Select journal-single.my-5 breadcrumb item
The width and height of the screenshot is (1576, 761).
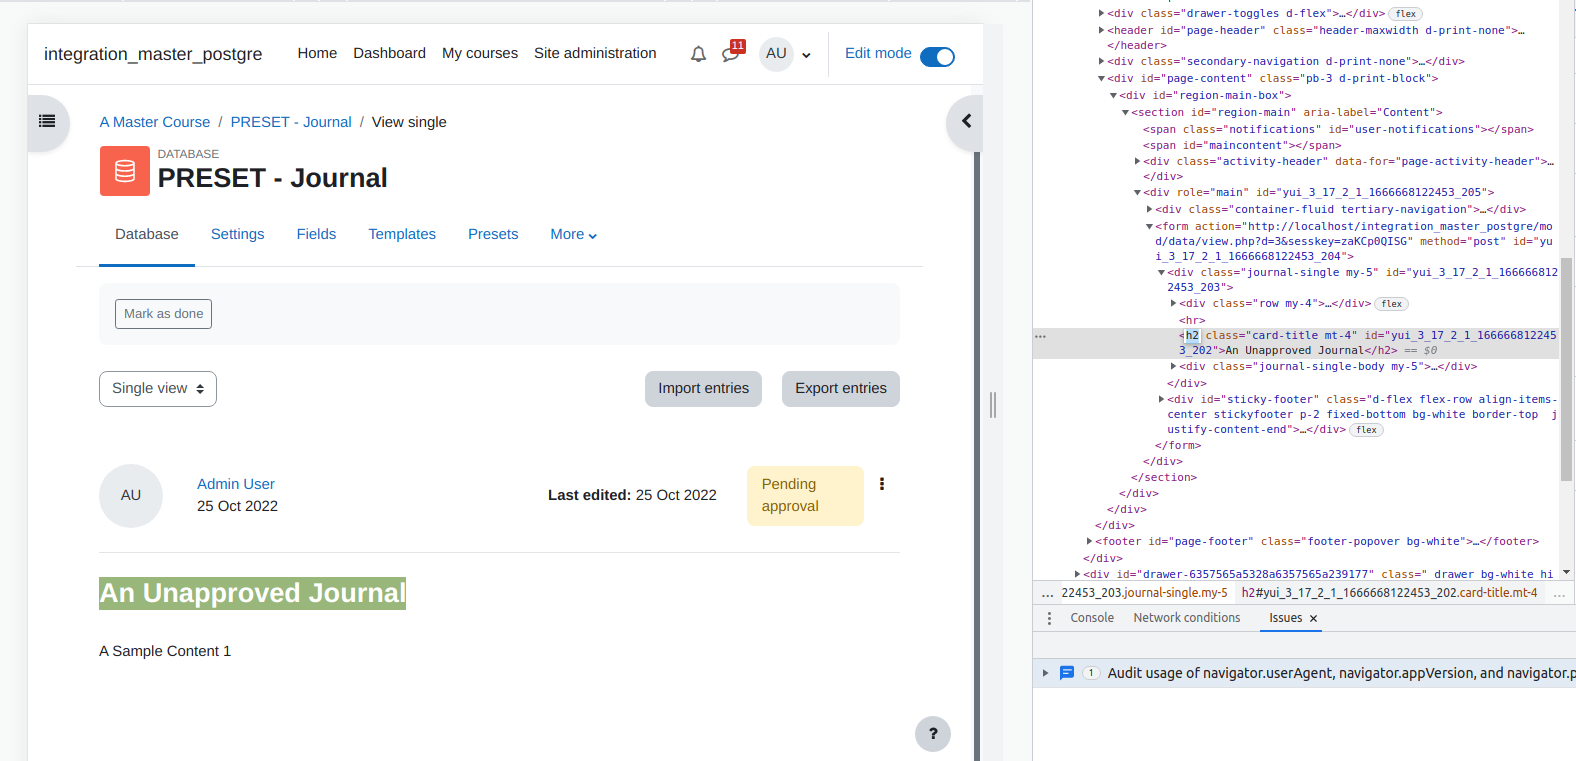(x=1144, y=593)
